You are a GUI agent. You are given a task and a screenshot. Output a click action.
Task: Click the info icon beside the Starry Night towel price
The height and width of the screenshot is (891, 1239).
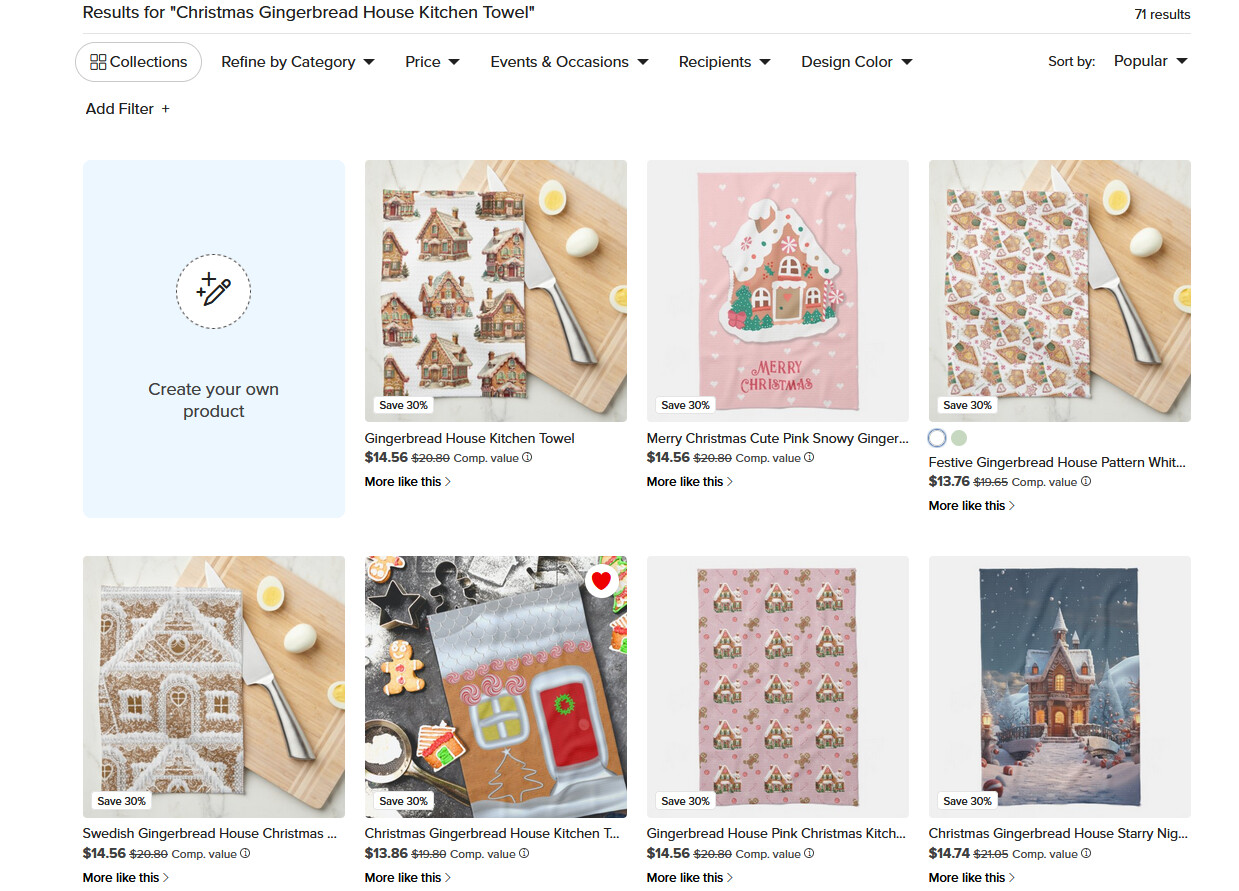coord(1086,854)
